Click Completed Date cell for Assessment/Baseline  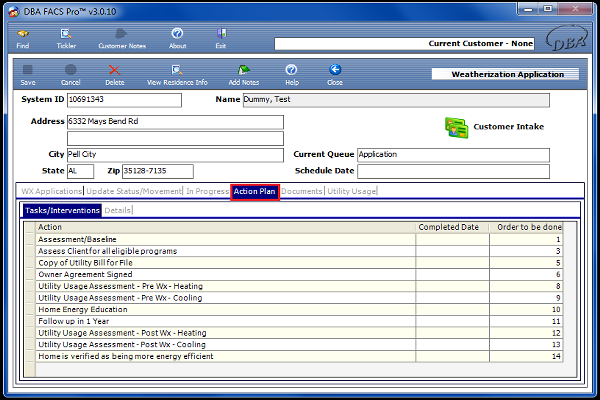point(452,239)
